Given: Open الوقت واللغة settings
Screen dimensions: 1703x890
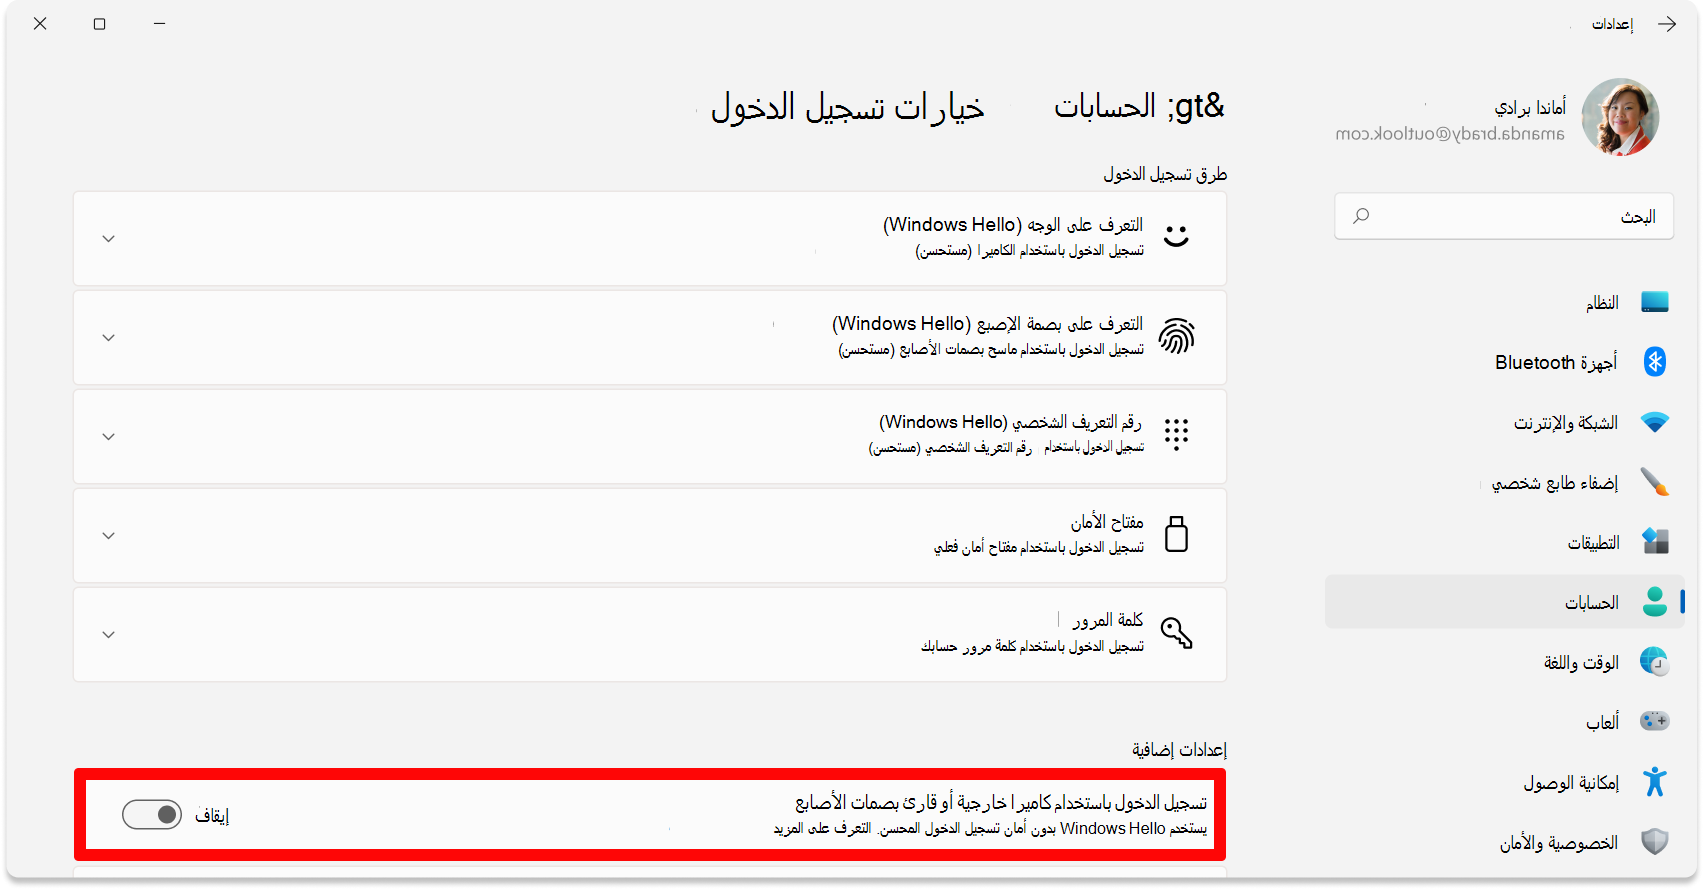Looking at the screenshot, I should coord(1504,662).
